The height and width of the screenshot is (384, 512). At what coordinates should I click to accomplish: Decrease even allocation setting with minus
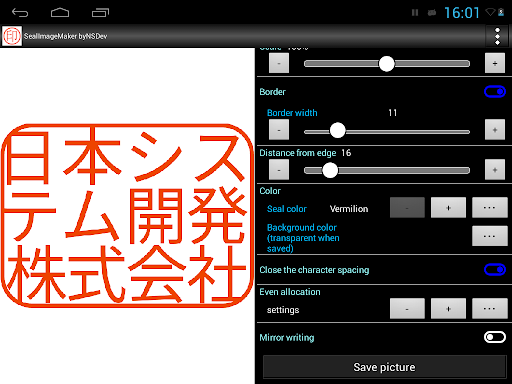pyautogui.click(x=407, y=308)
